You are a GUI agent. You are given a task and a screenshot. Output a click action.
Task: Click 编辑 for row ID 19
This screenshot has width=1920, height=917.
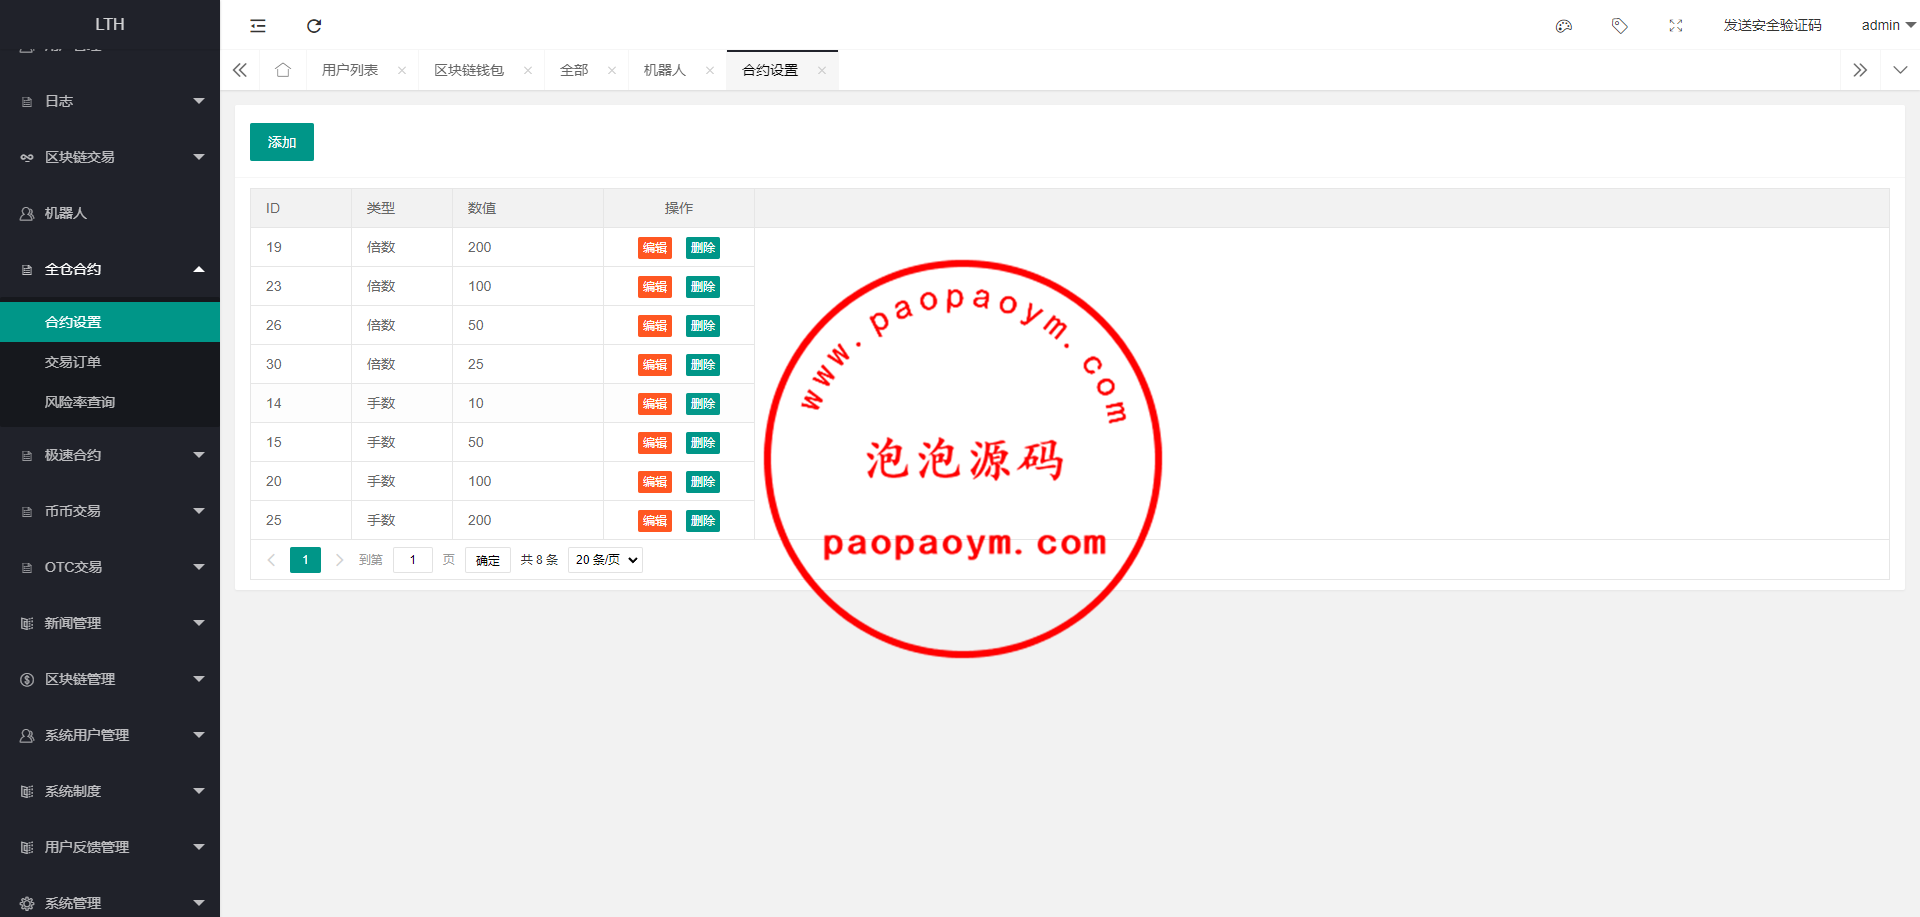pyautogui.click(x=655, y=248)
